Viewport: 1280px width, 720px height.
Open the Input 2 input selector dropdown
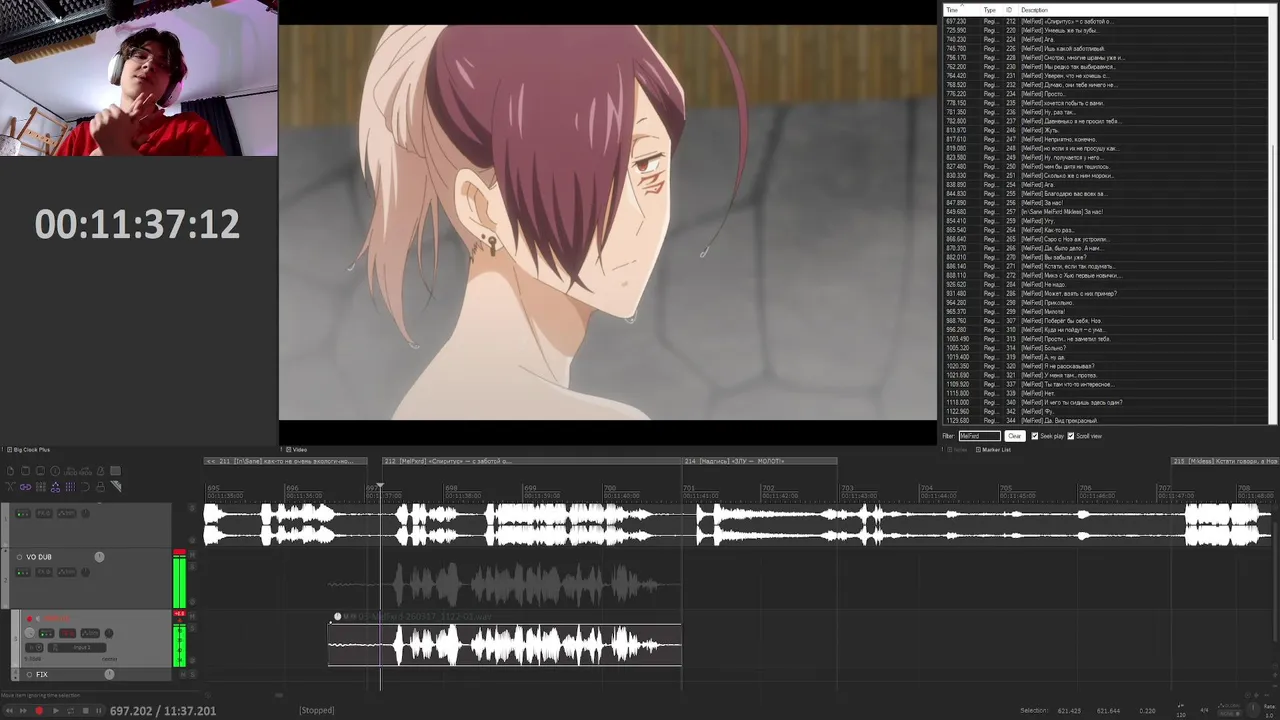pyautogui.click(x=77, y=648)
